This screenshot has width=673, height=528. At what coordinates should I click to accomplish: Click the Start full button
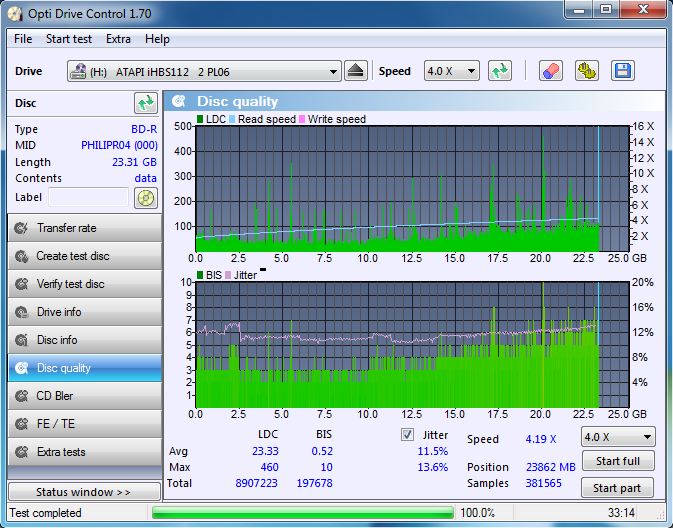[618, 461]
